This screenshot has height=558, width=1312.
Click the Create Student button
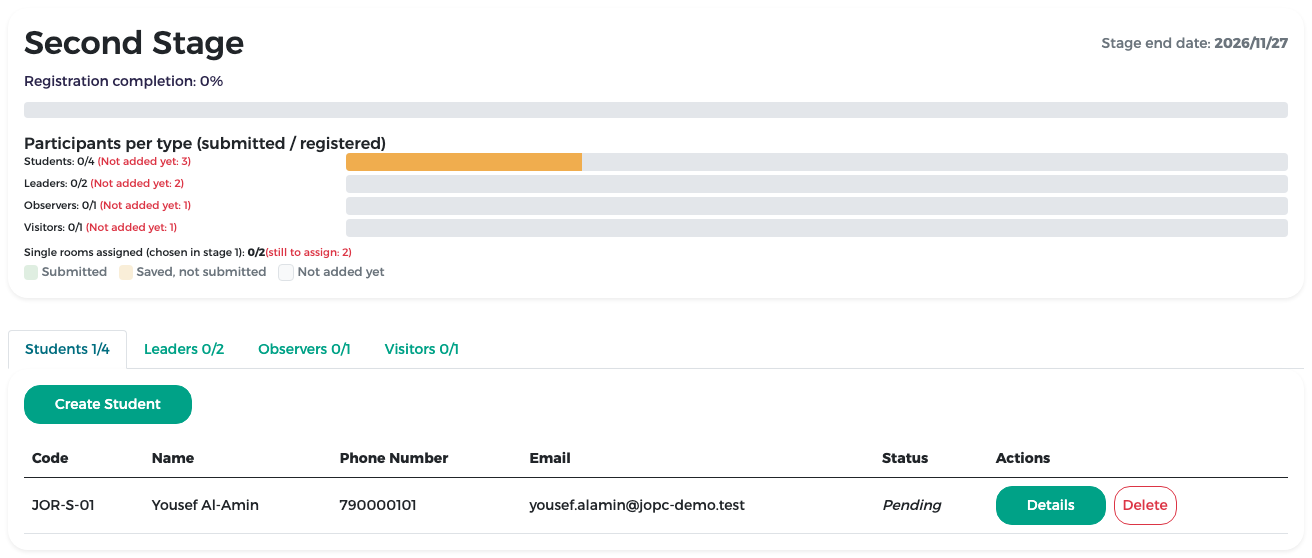(x=108, y=404)
